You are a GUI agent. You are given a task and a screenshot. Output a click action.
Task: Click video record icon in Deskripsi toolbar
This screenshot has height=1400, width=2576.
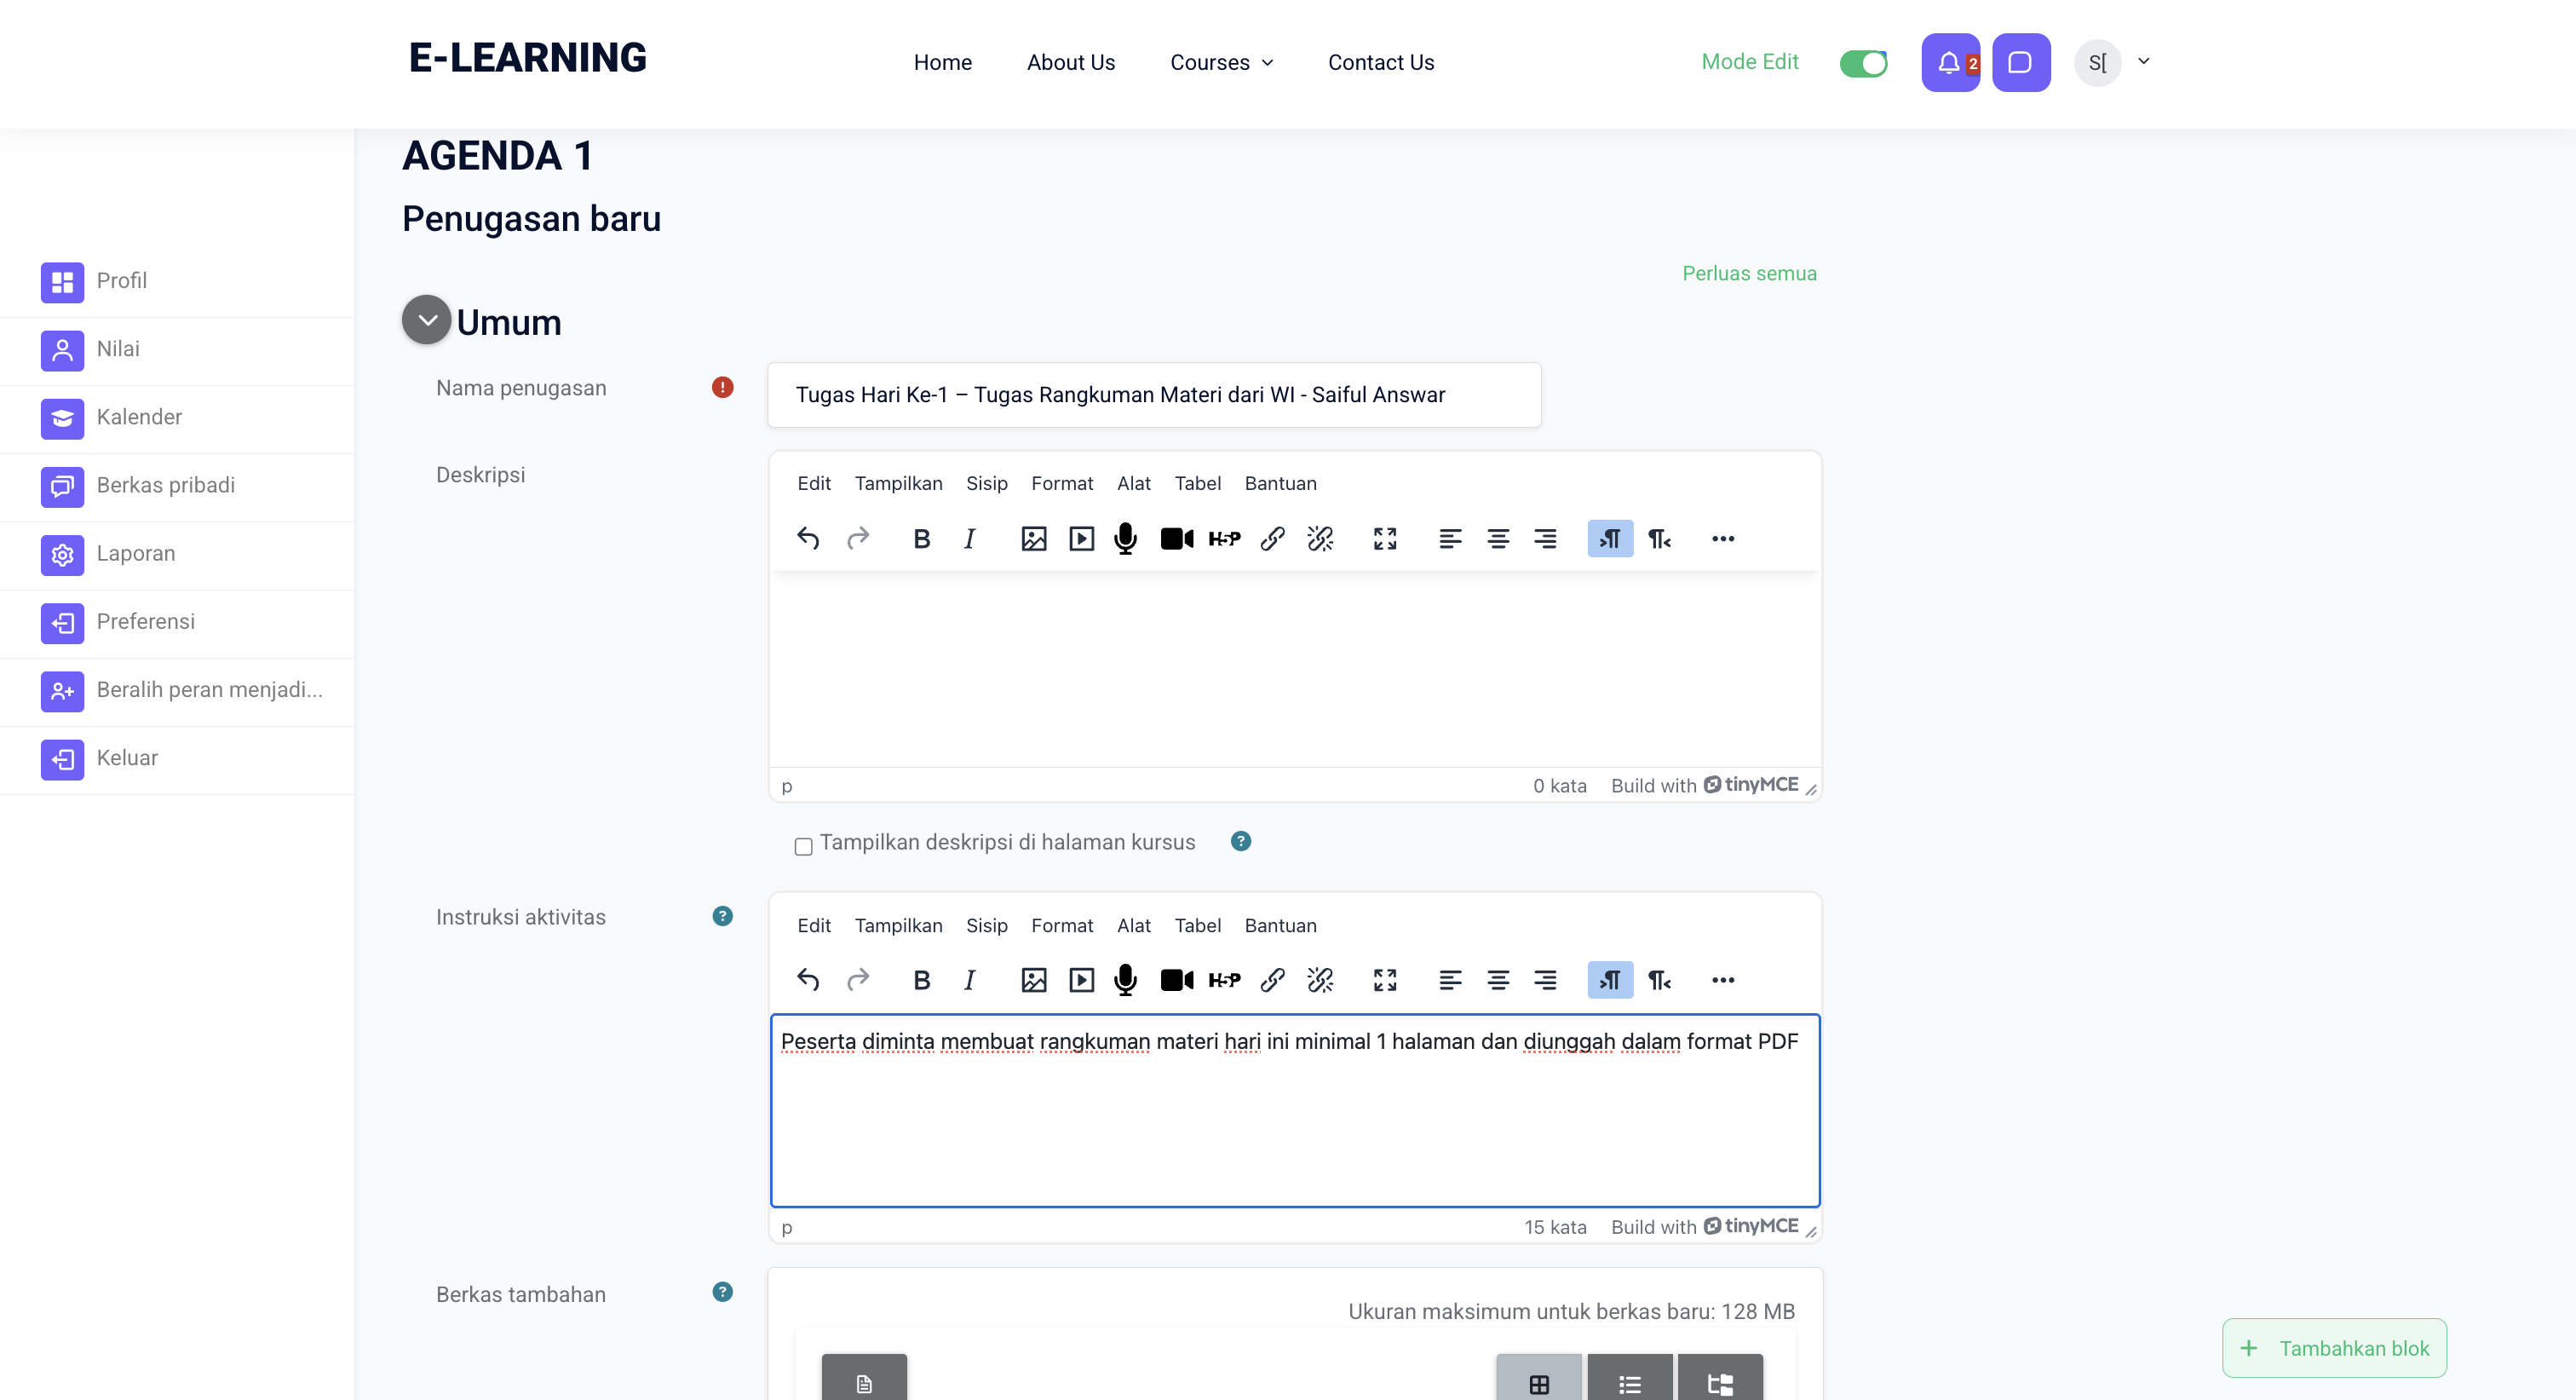click(x=1176, y=539)
